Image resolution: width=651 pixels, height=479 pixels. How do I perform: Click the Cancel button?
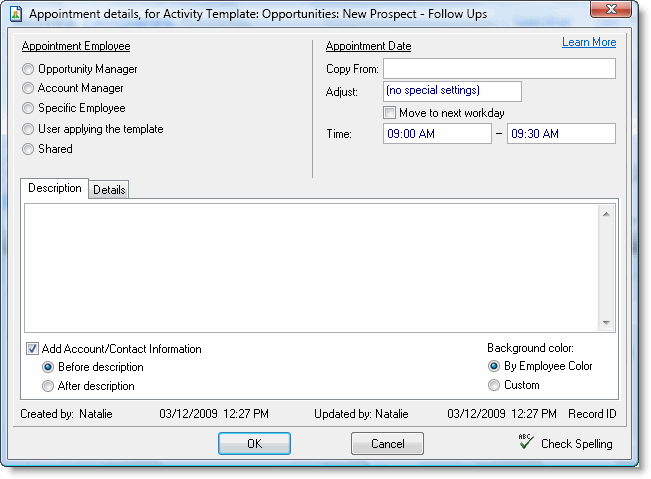click(x=387, y=444)
